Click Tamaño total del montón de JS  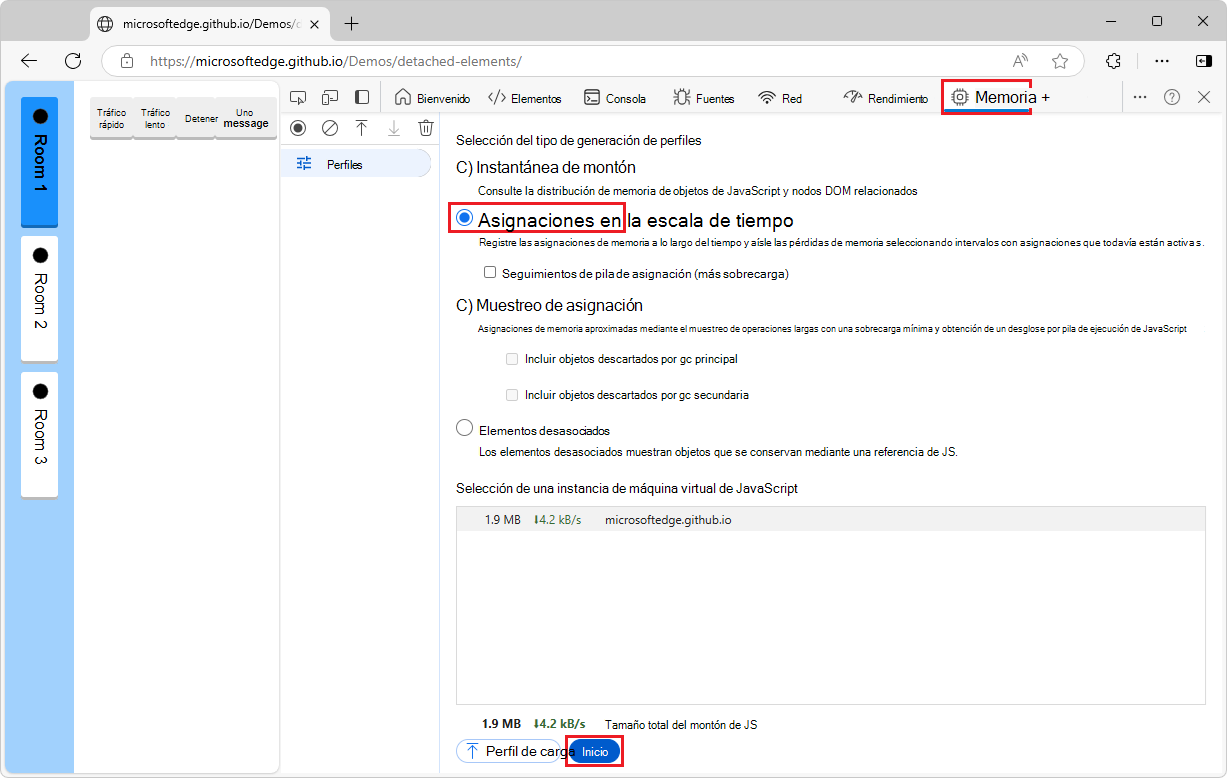[x=682, y=725]
